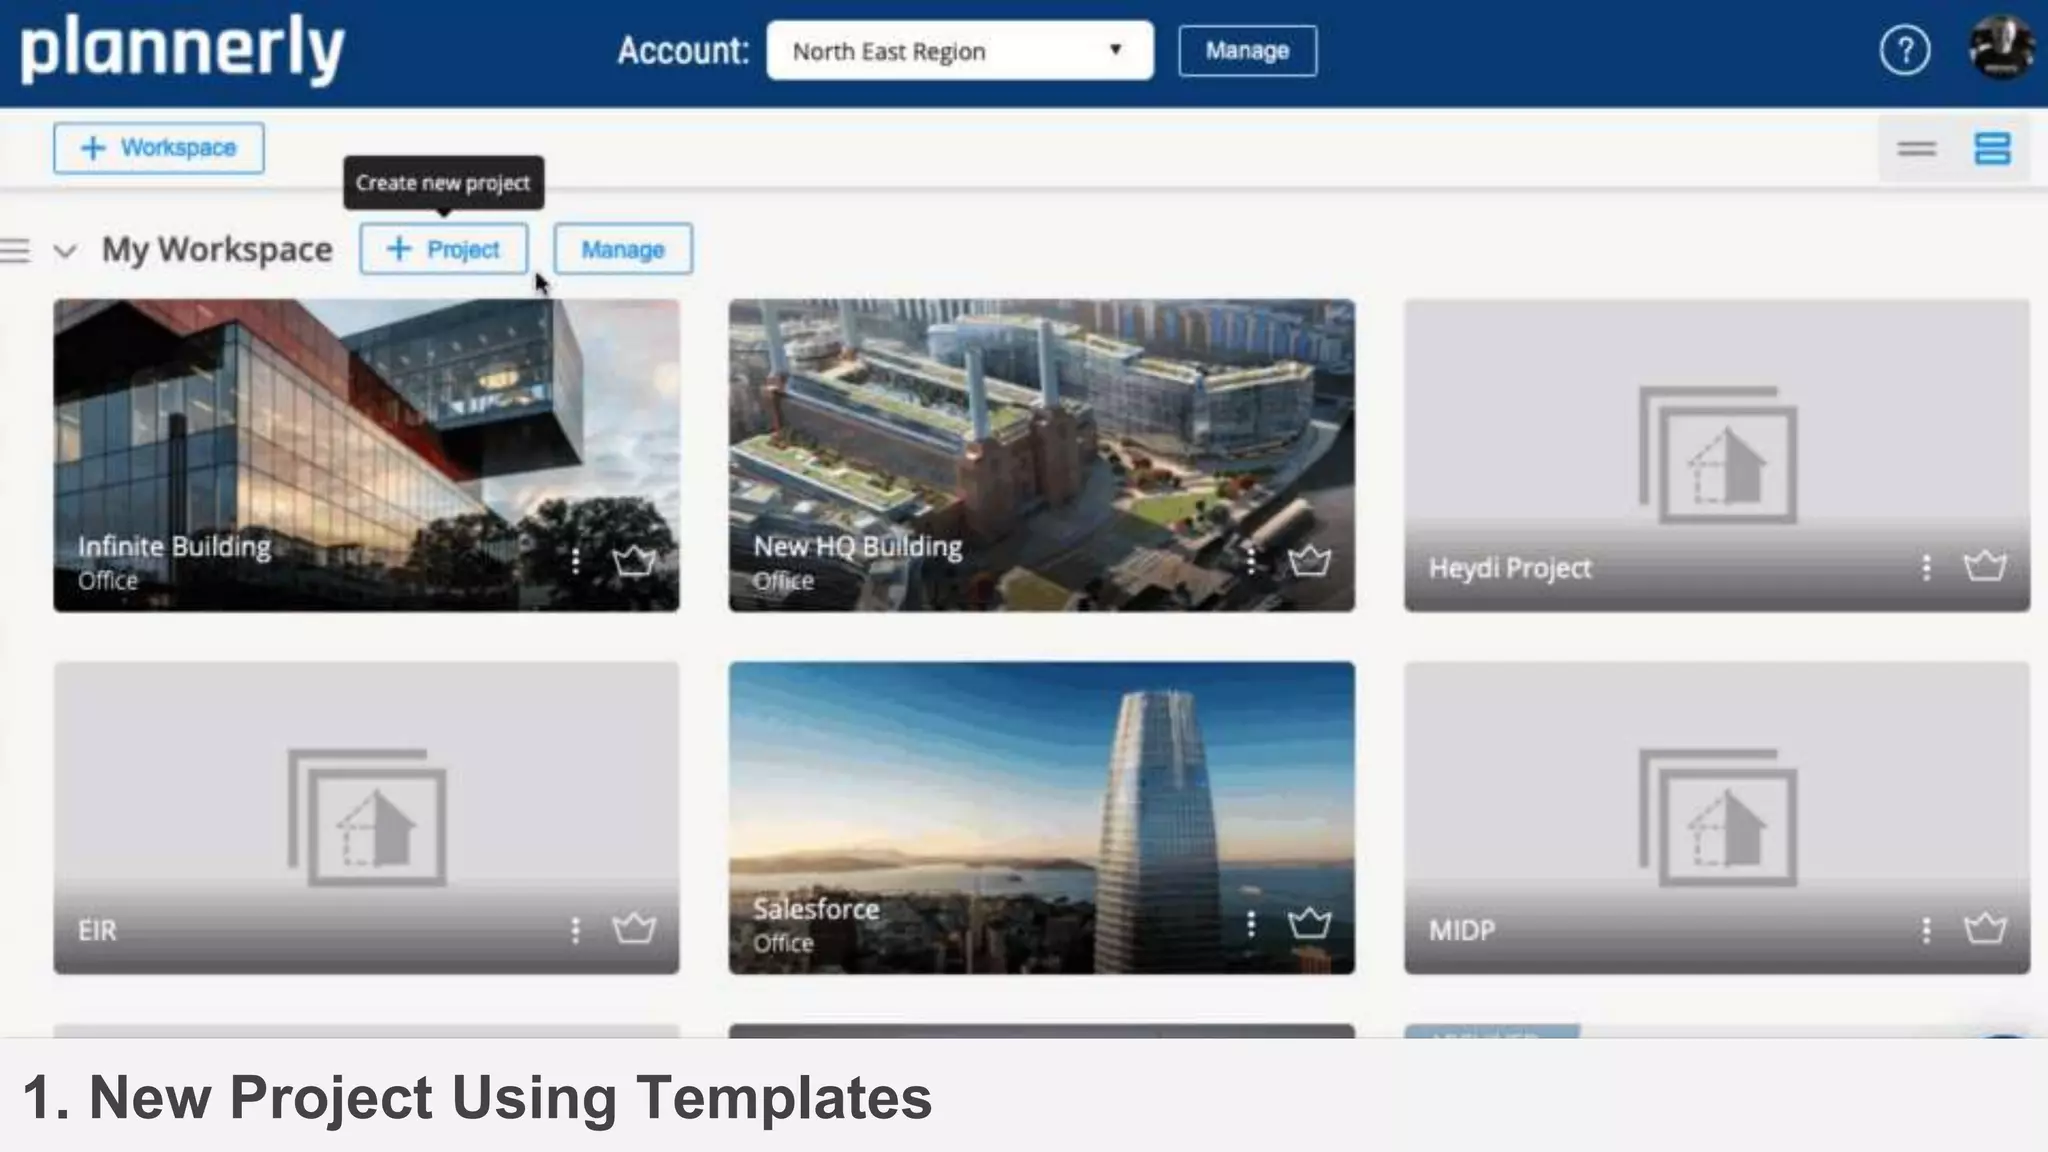Switch to card grid view icon
Viewport: 2048px width, 1152px height.
1992,149
